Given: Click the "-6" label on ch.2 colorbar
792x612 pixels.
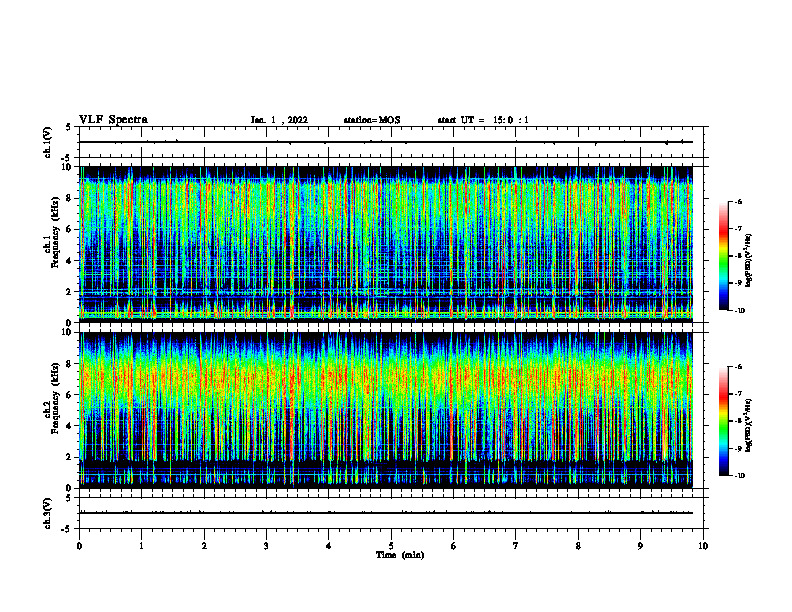Looking at the screenshot, I should (738, 367).
